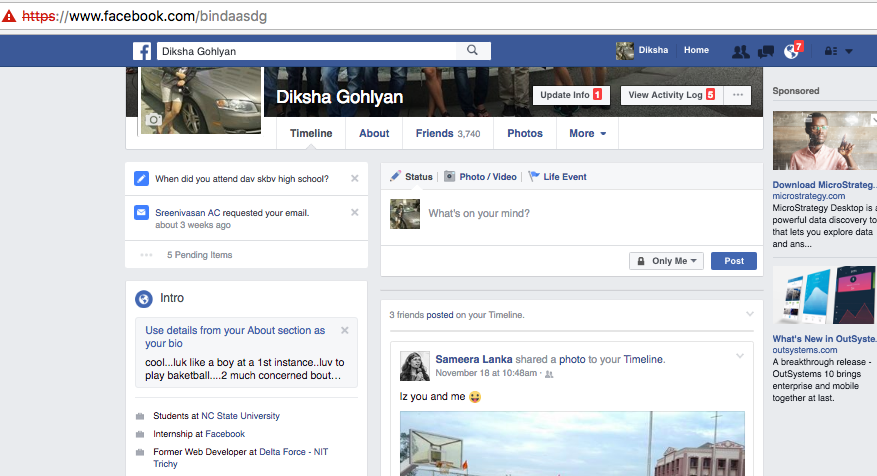Click the ellipsis beside 5 Pending Items
The height and width of the screenshot is (476, 877).
pyautogui.click(x=147, y=255)
